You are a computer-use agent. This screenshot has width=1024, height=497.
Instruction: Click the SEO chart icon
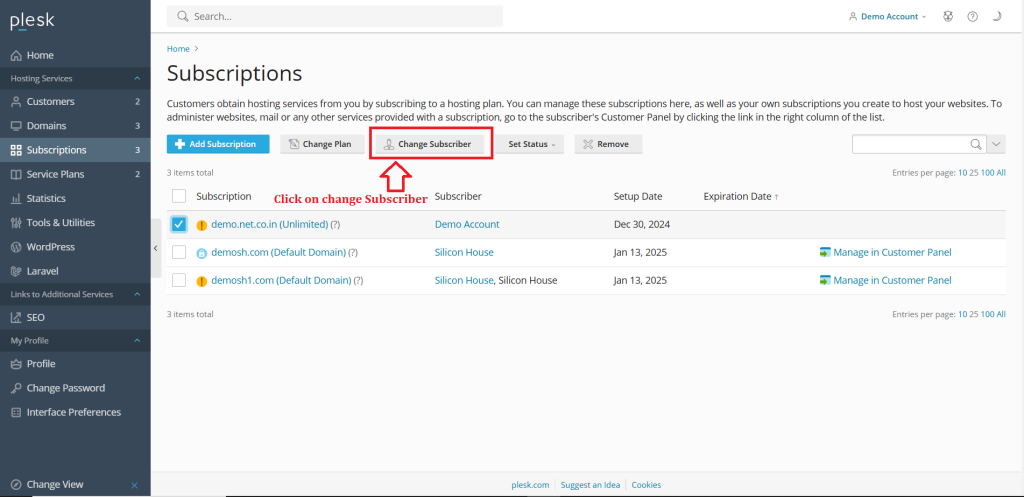[16, 317]
